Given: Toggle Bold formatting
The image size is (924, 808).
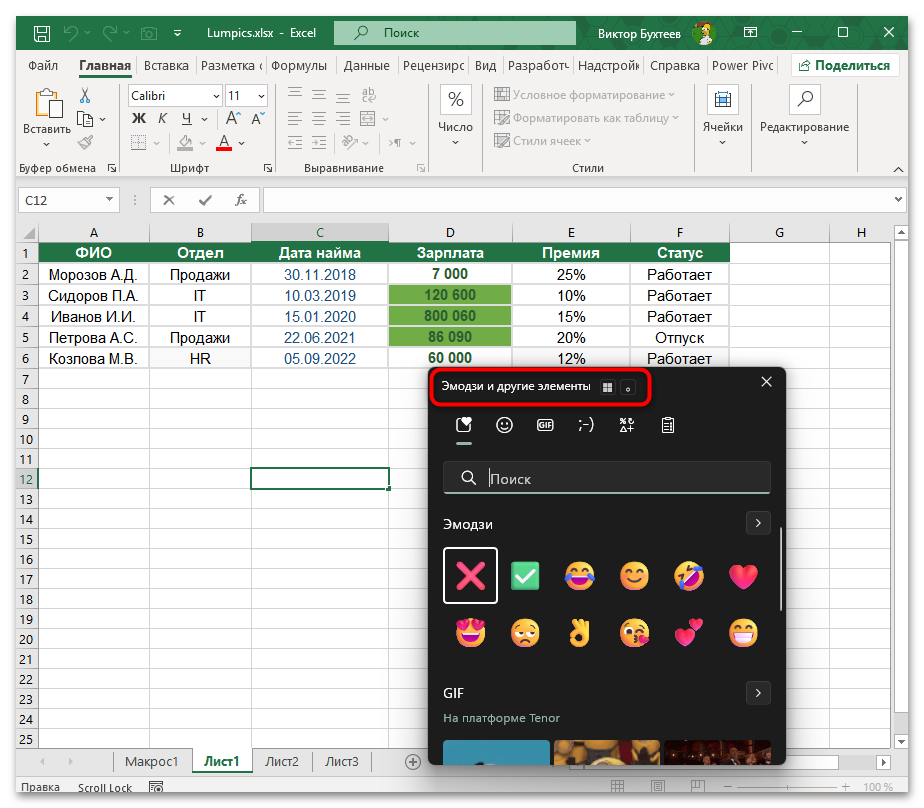Looking at the screenshot, I should coord(139,119).
